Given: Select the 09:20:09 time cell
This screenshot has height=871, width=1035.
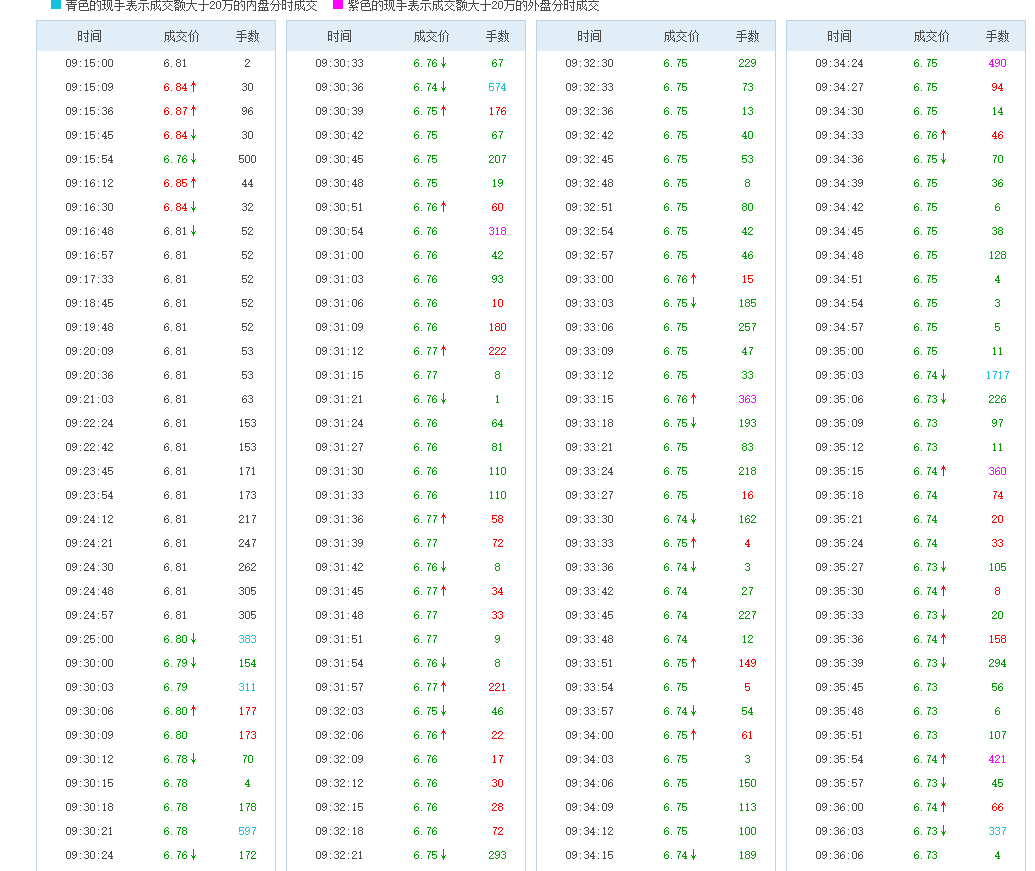Looking at the screenshot, I should point(89,351).
